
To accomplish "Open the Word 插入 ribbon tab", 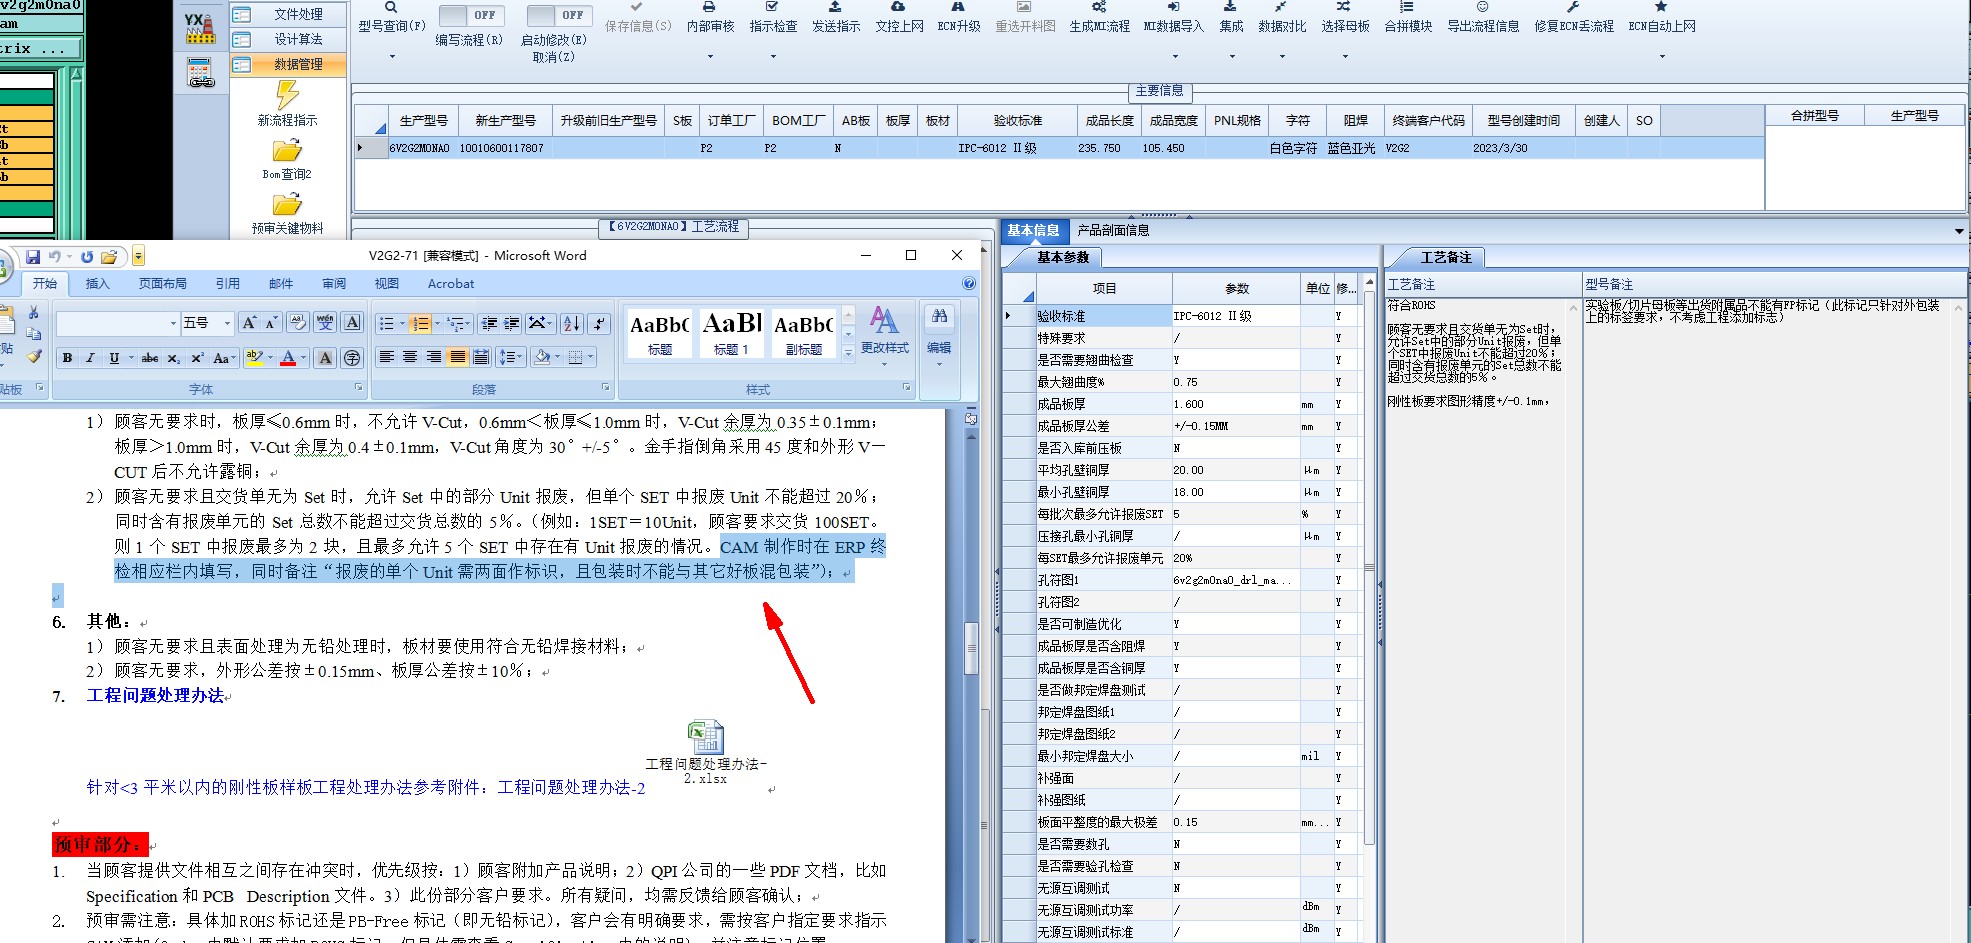I will [x=97, y=284].
